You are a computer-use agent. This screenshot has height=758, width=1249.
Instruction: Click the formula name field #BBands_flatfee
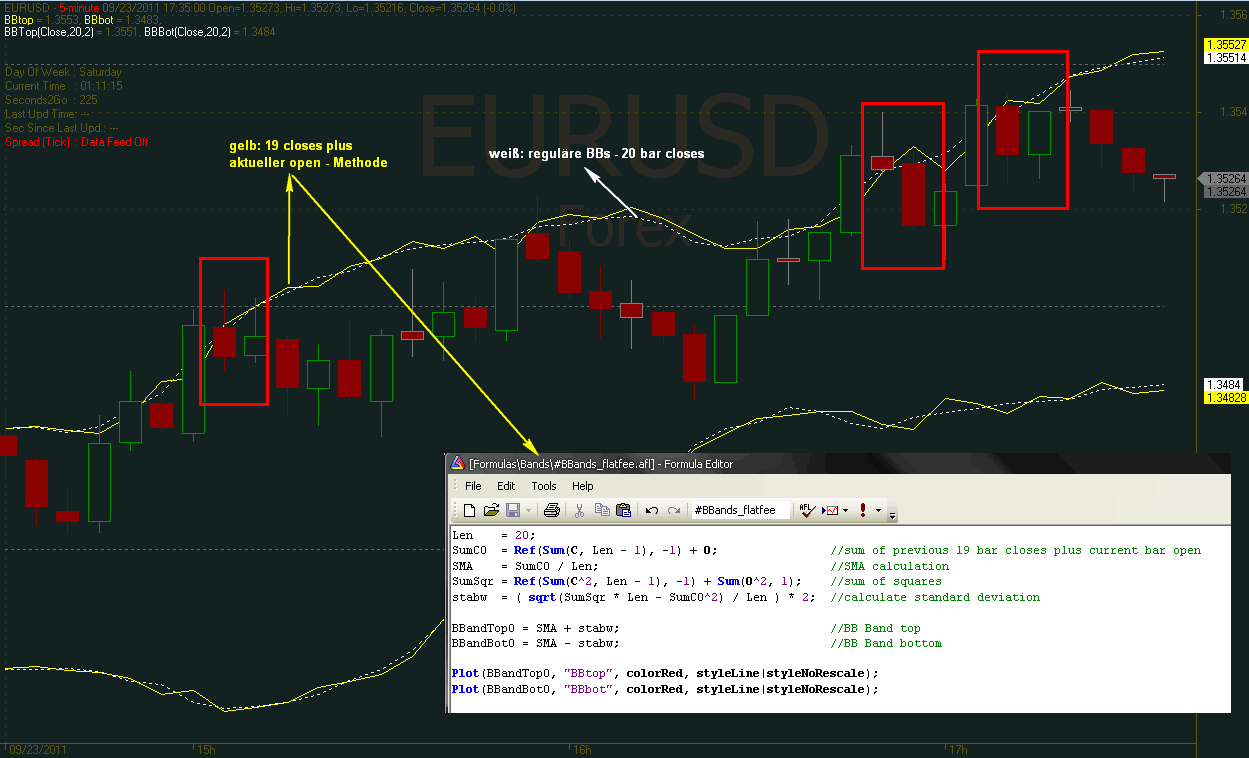(739, 510)
